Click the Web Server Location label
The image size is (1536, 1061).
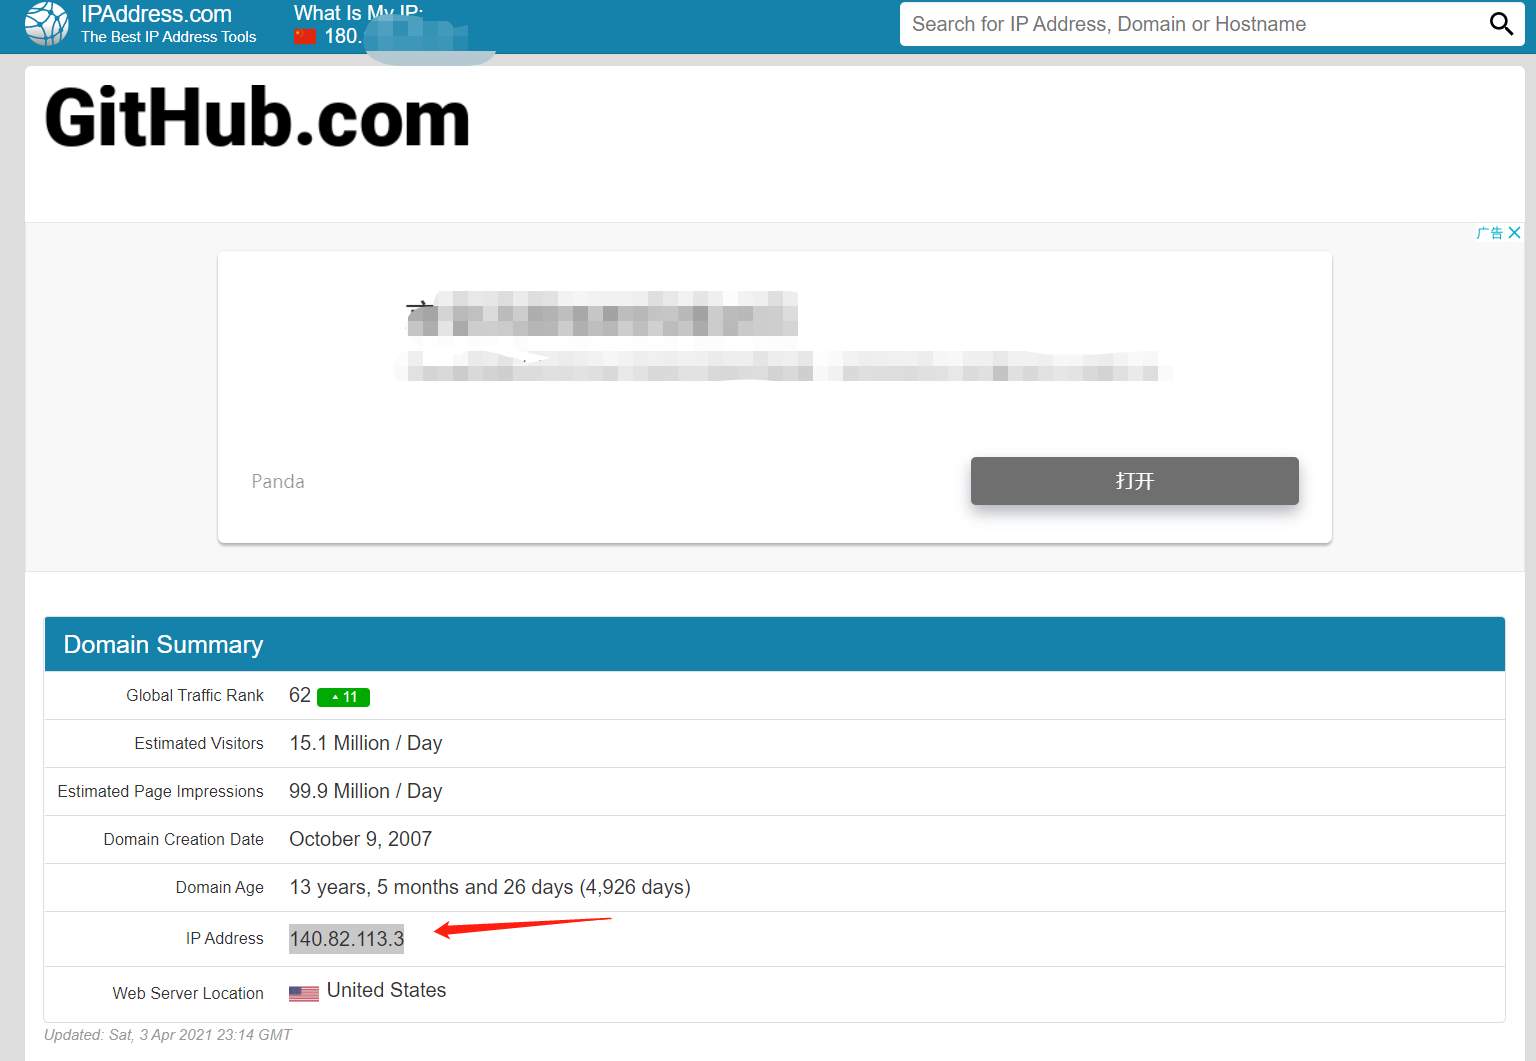click(188, 993)
